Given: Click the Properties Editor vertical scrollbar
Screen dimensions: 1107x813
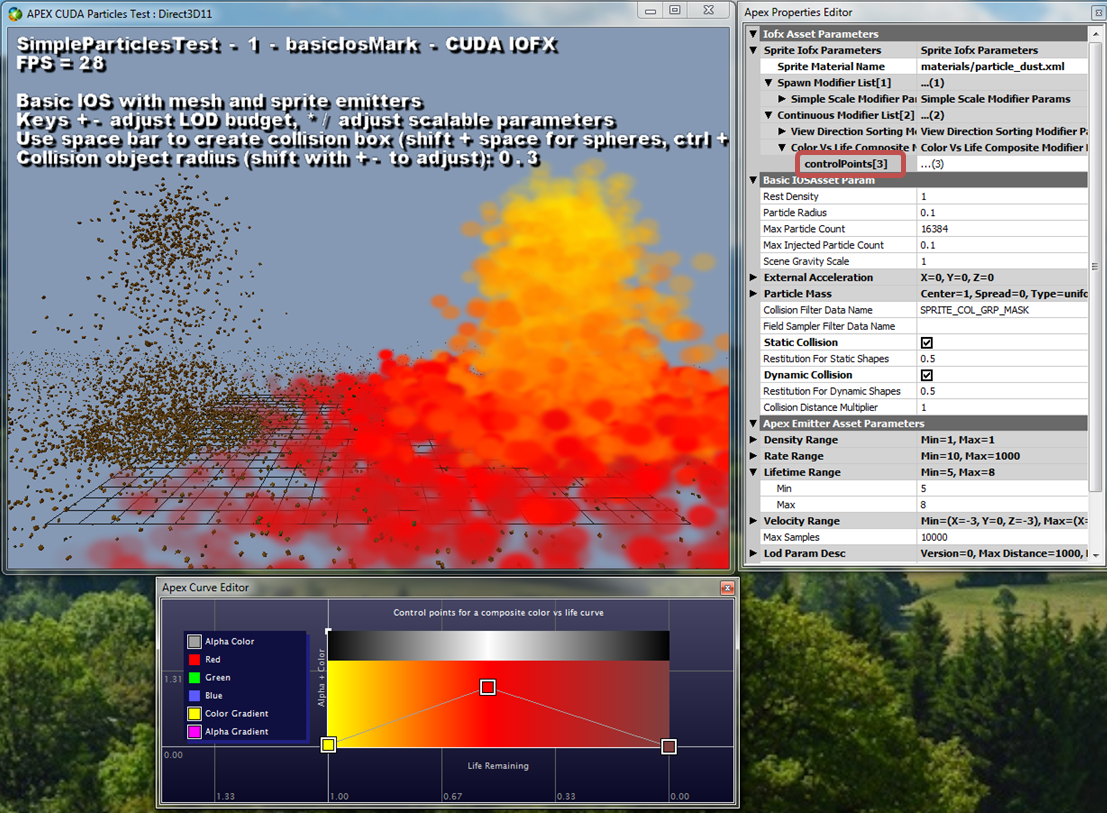Looking at the screenshot, I should click(1095, 266).
